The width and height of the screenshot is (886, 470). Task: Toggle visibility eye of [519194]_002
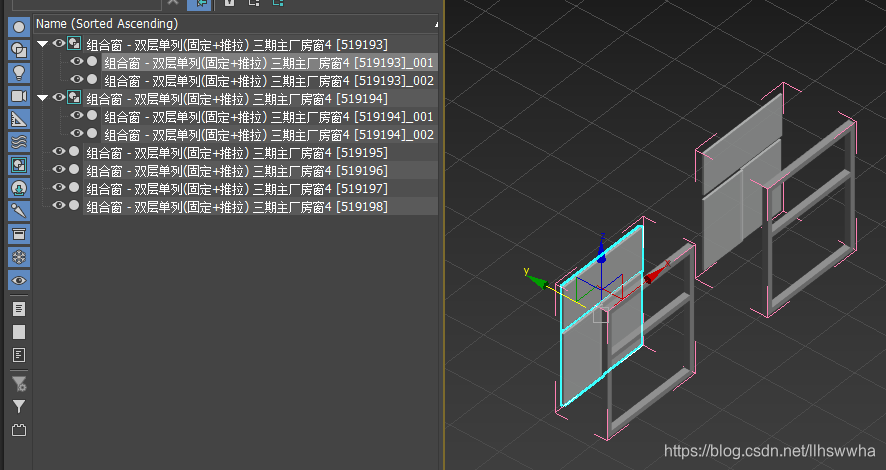click(x=77, y=133)
